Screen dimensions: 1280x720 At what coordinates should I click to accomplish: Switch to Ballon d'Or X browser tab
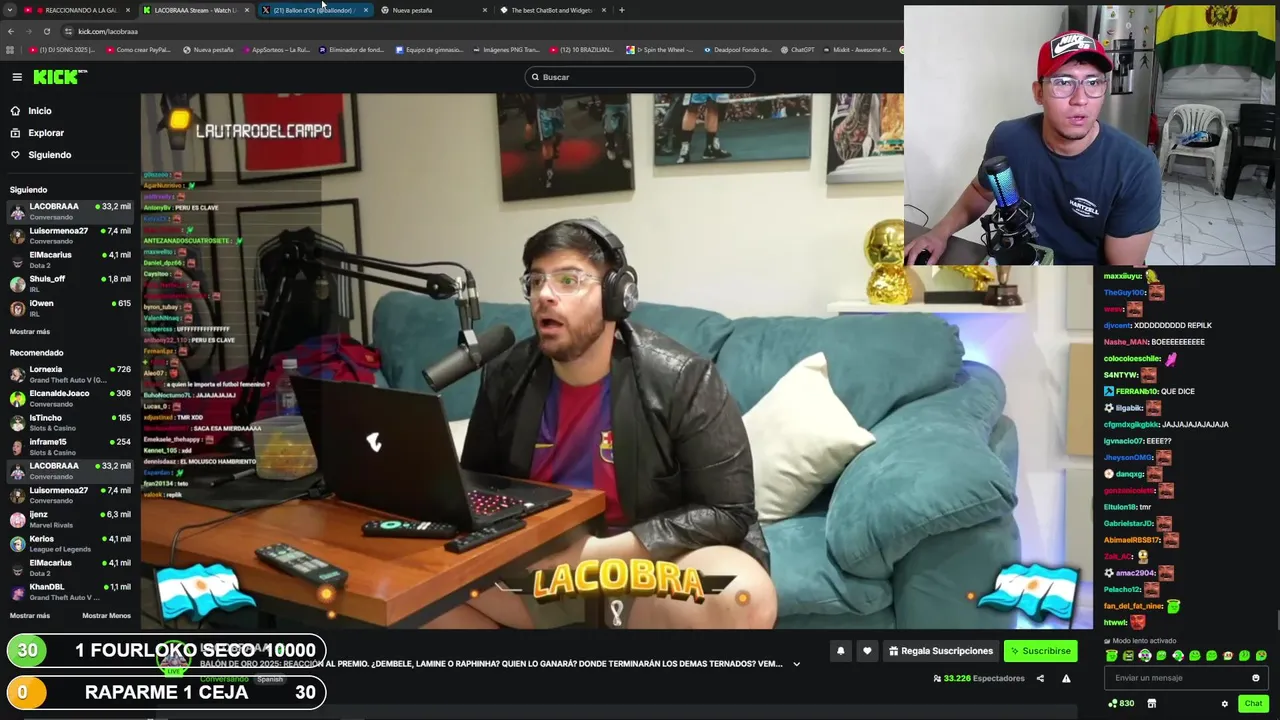point(315,10)
